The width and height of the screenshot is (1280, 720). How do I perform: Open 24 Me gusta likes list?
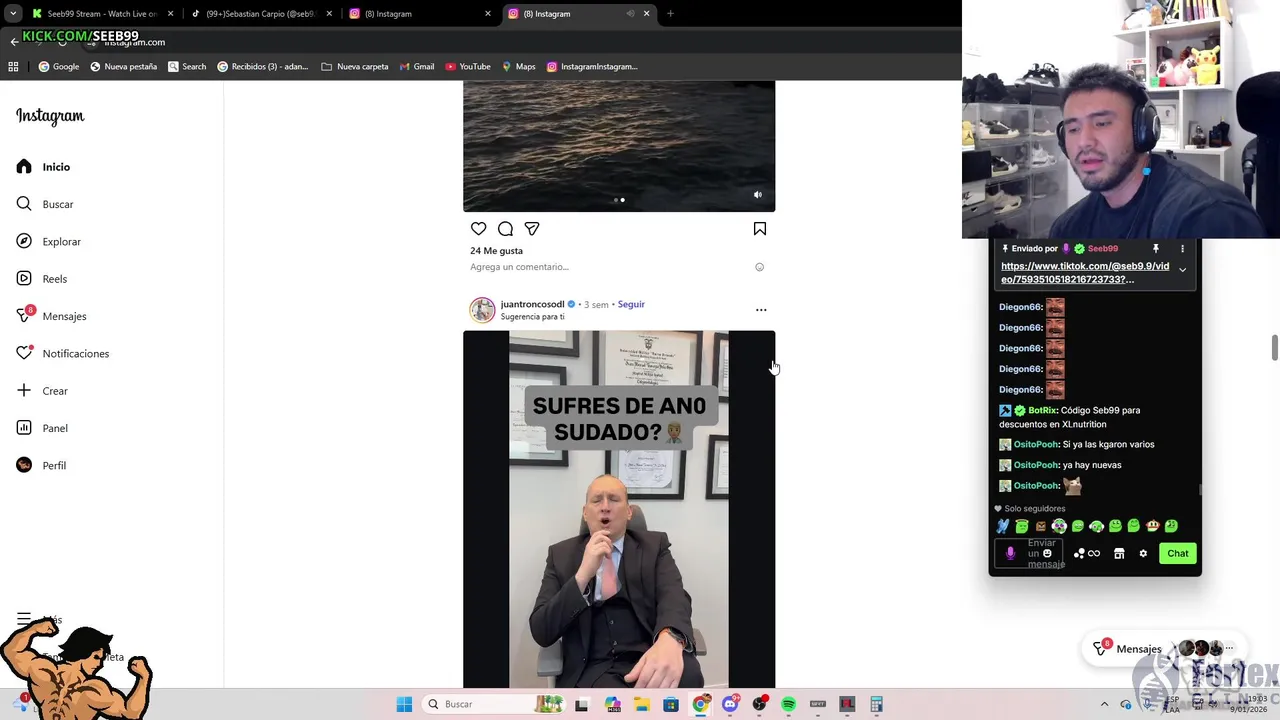(496, 251)
